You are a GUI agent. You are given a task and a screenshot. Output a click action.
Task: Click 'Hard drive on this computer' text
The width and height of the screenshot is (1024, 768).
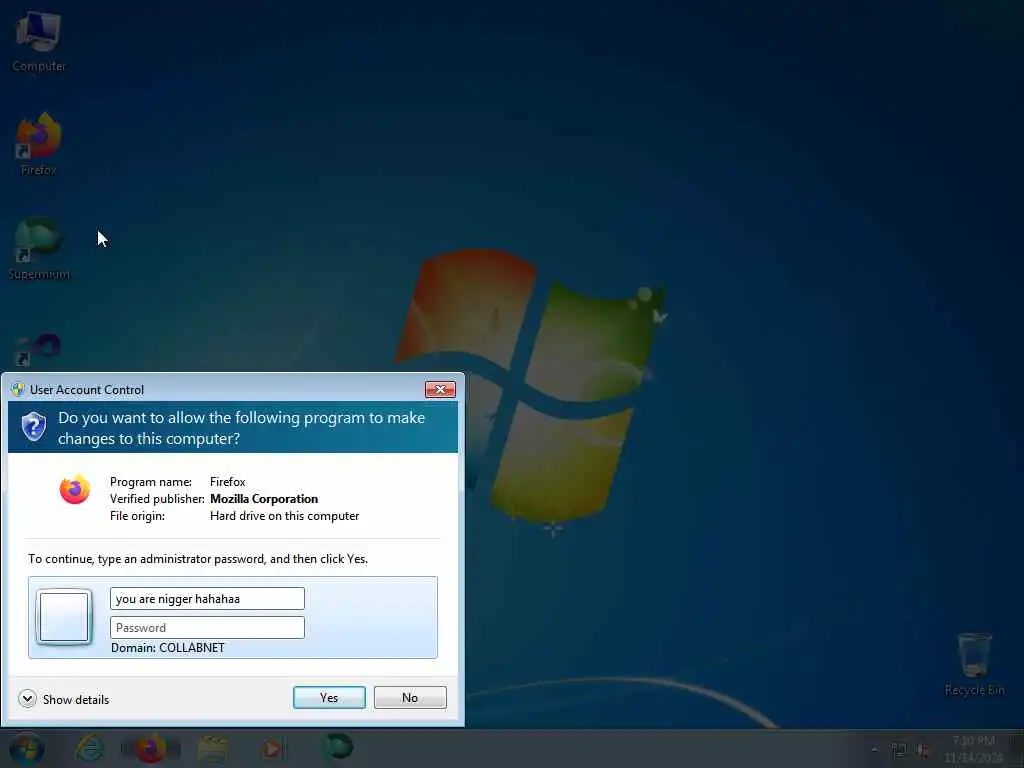284,516
